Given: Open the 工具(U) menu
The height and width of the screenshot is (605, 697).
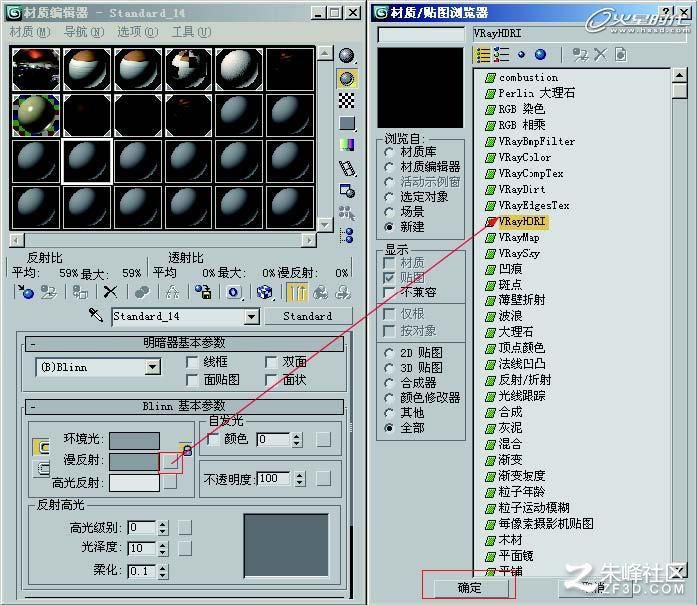Looking at the screenshot, I should (192, 32).
